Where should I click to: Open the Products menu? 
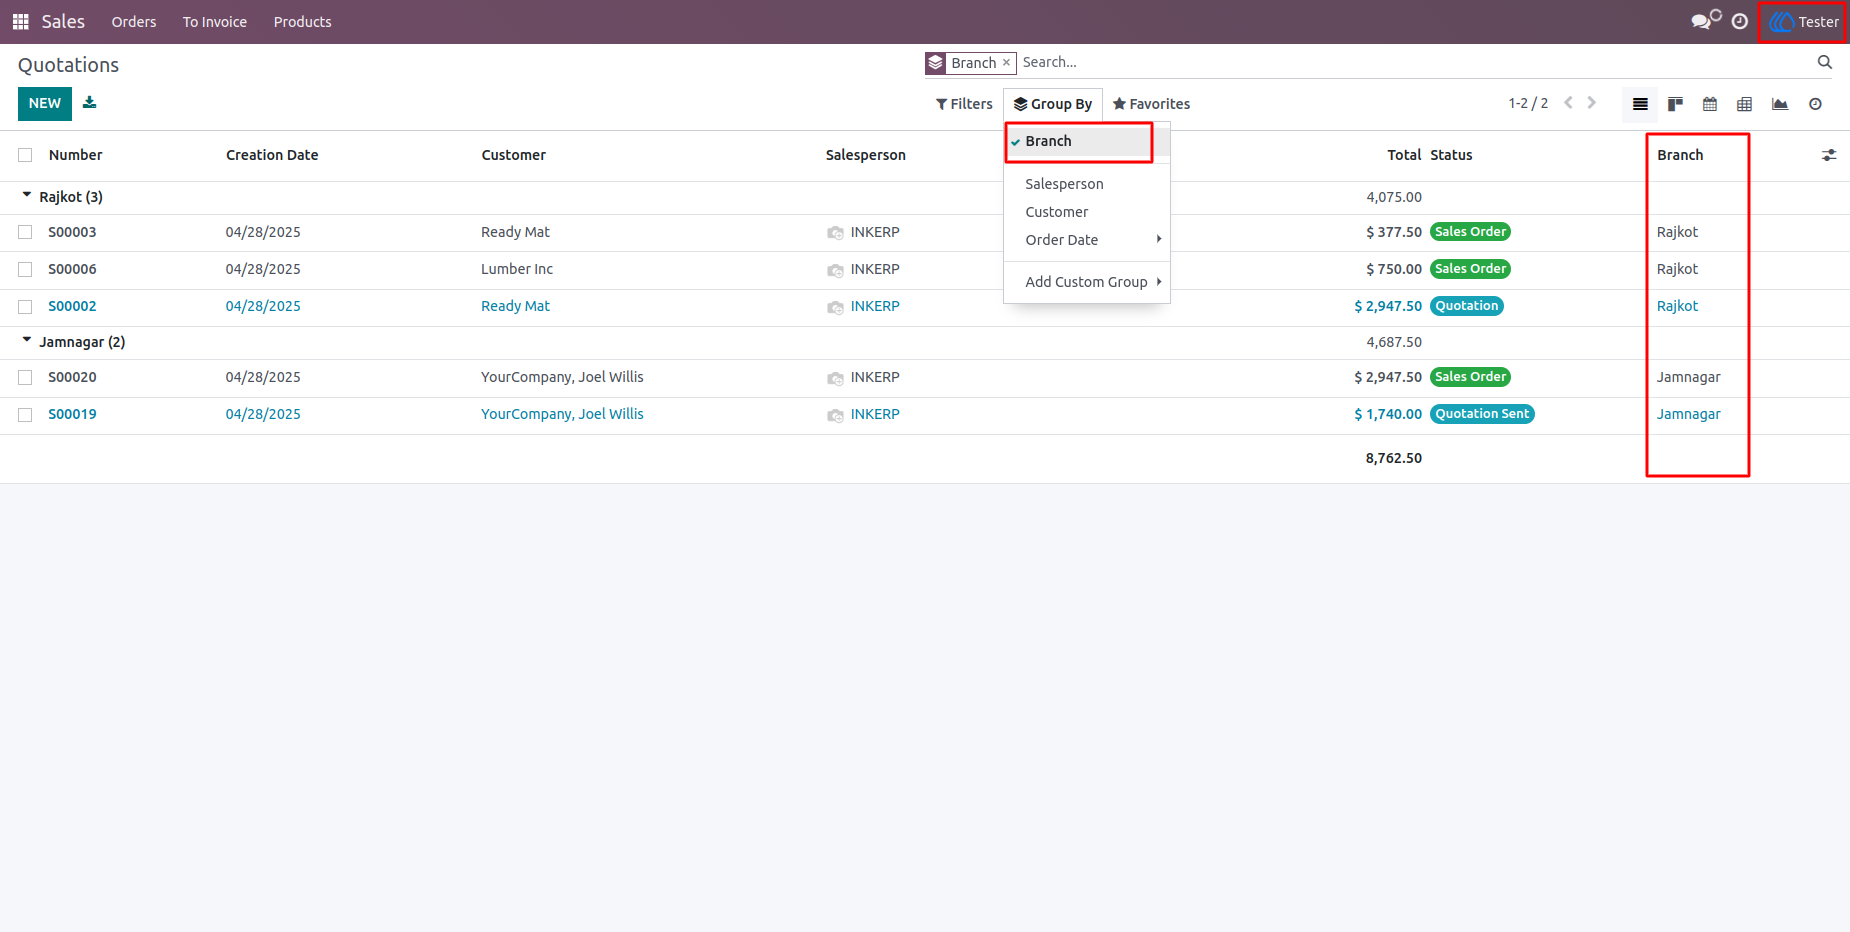[x=303, y=22]
